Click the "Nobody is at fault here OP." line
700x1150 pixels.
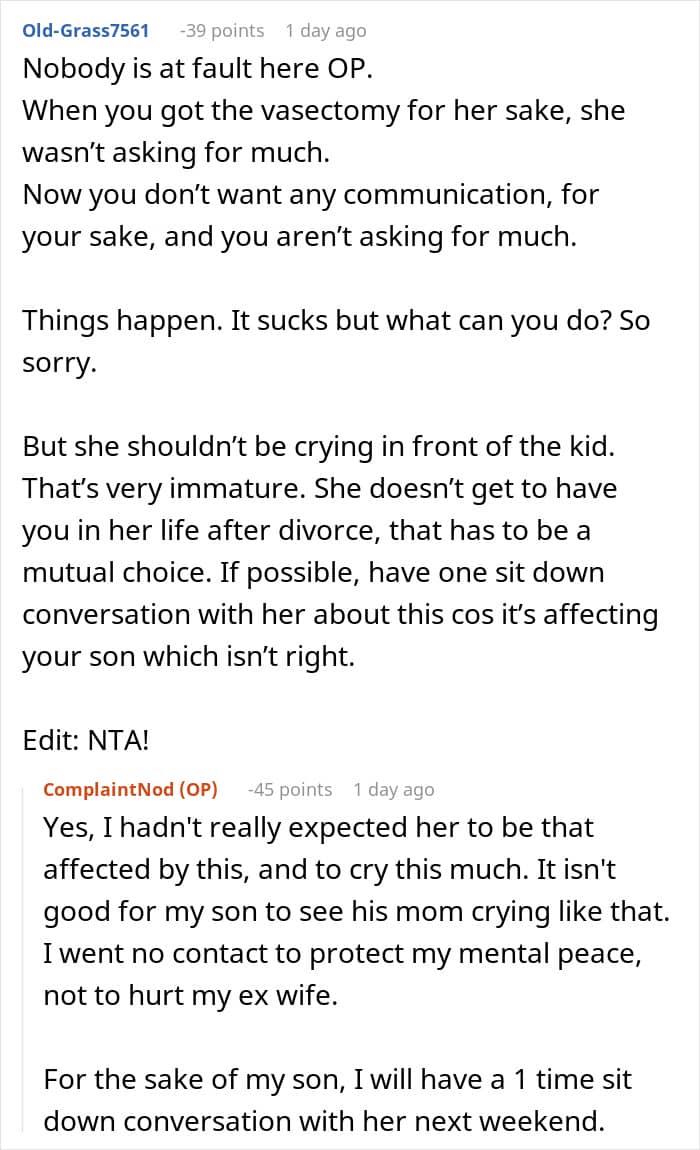coord(197,69)
